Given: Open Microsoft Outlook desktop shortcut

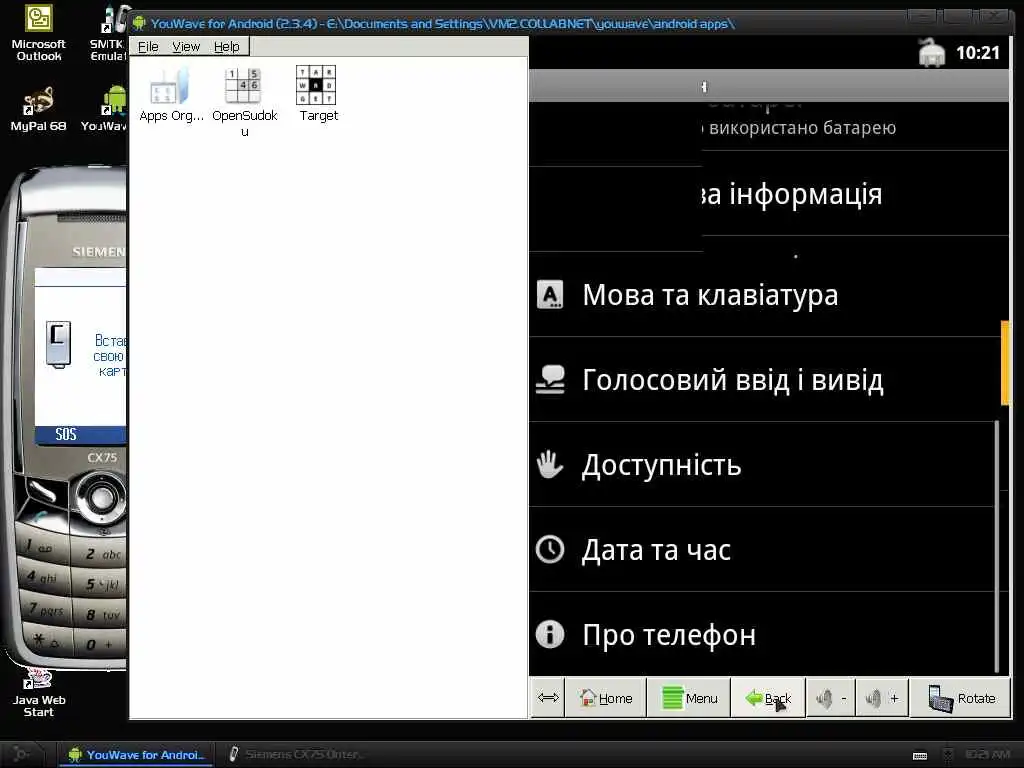Looking at the screenshot, I should pos(39,33).
